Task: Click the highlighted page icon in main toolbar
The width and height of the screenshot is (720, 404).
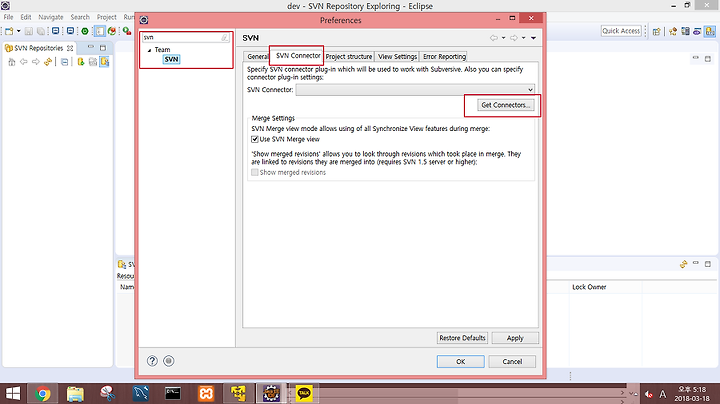Action: pyautogui.click(x=99, y=31)
